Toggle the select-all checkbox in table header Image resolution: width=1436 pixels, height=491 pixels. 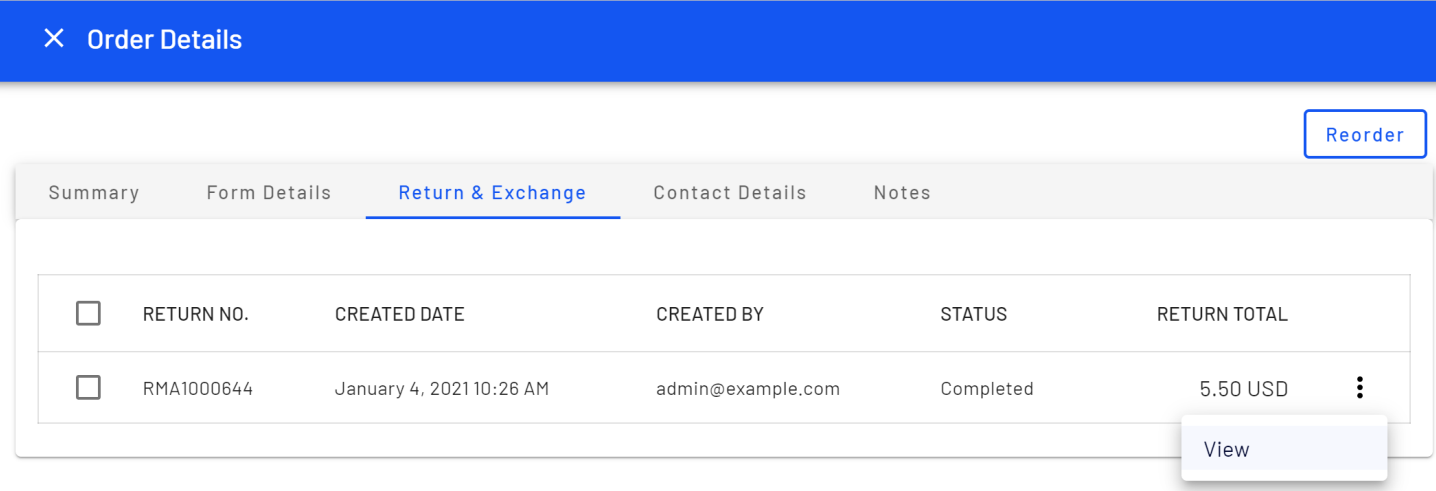coord(88,314)
